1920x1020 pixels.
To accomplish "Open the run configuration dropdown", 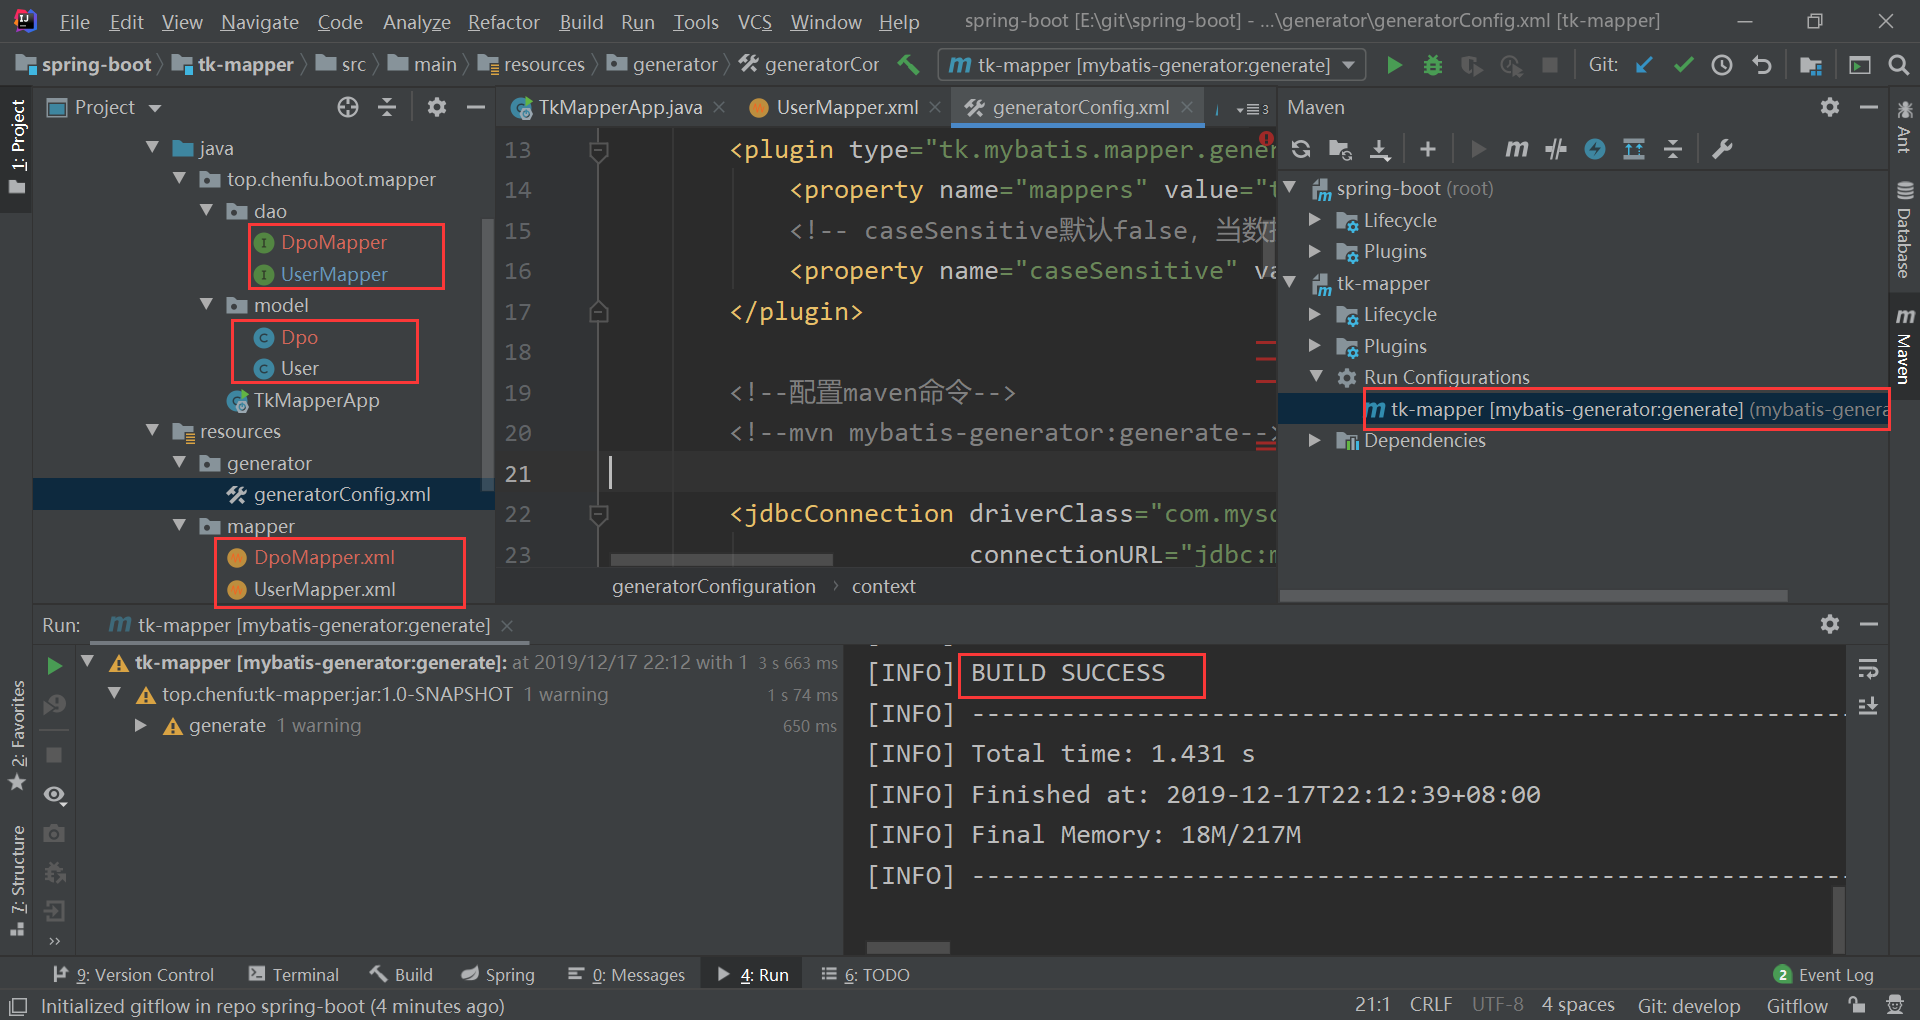I will [1349, 65].
